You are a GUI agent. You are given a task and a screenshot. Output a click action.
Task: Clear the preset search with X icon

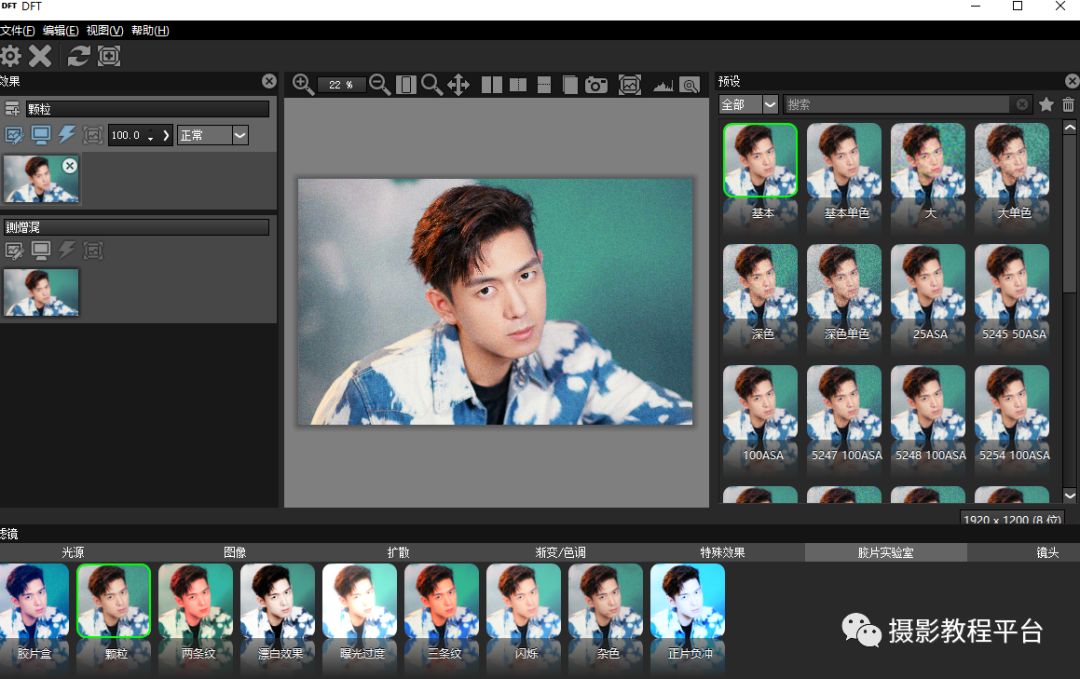(x=1022, y=105)
